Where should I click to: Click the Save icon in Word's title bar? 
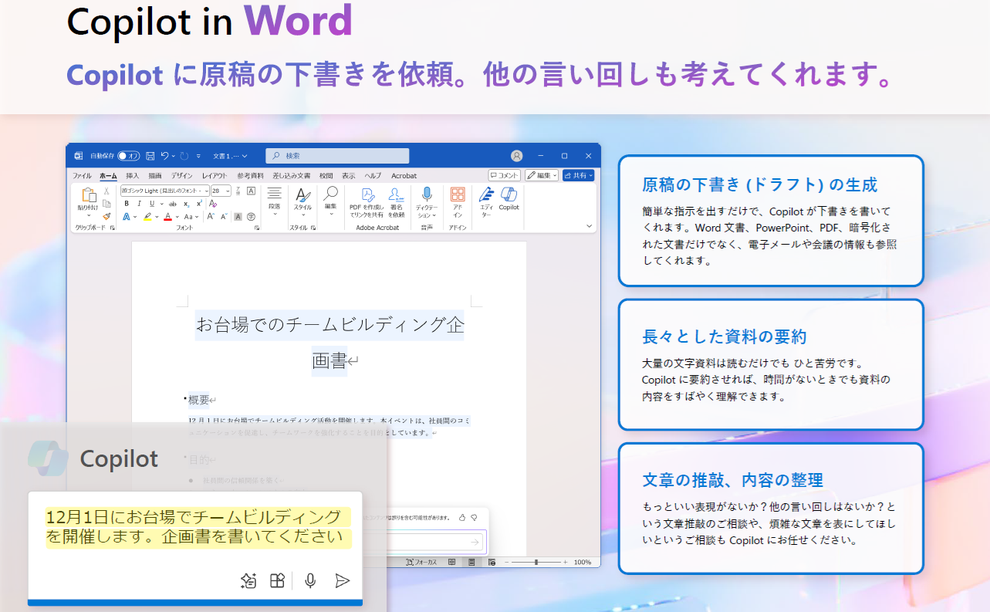point(150,155)
